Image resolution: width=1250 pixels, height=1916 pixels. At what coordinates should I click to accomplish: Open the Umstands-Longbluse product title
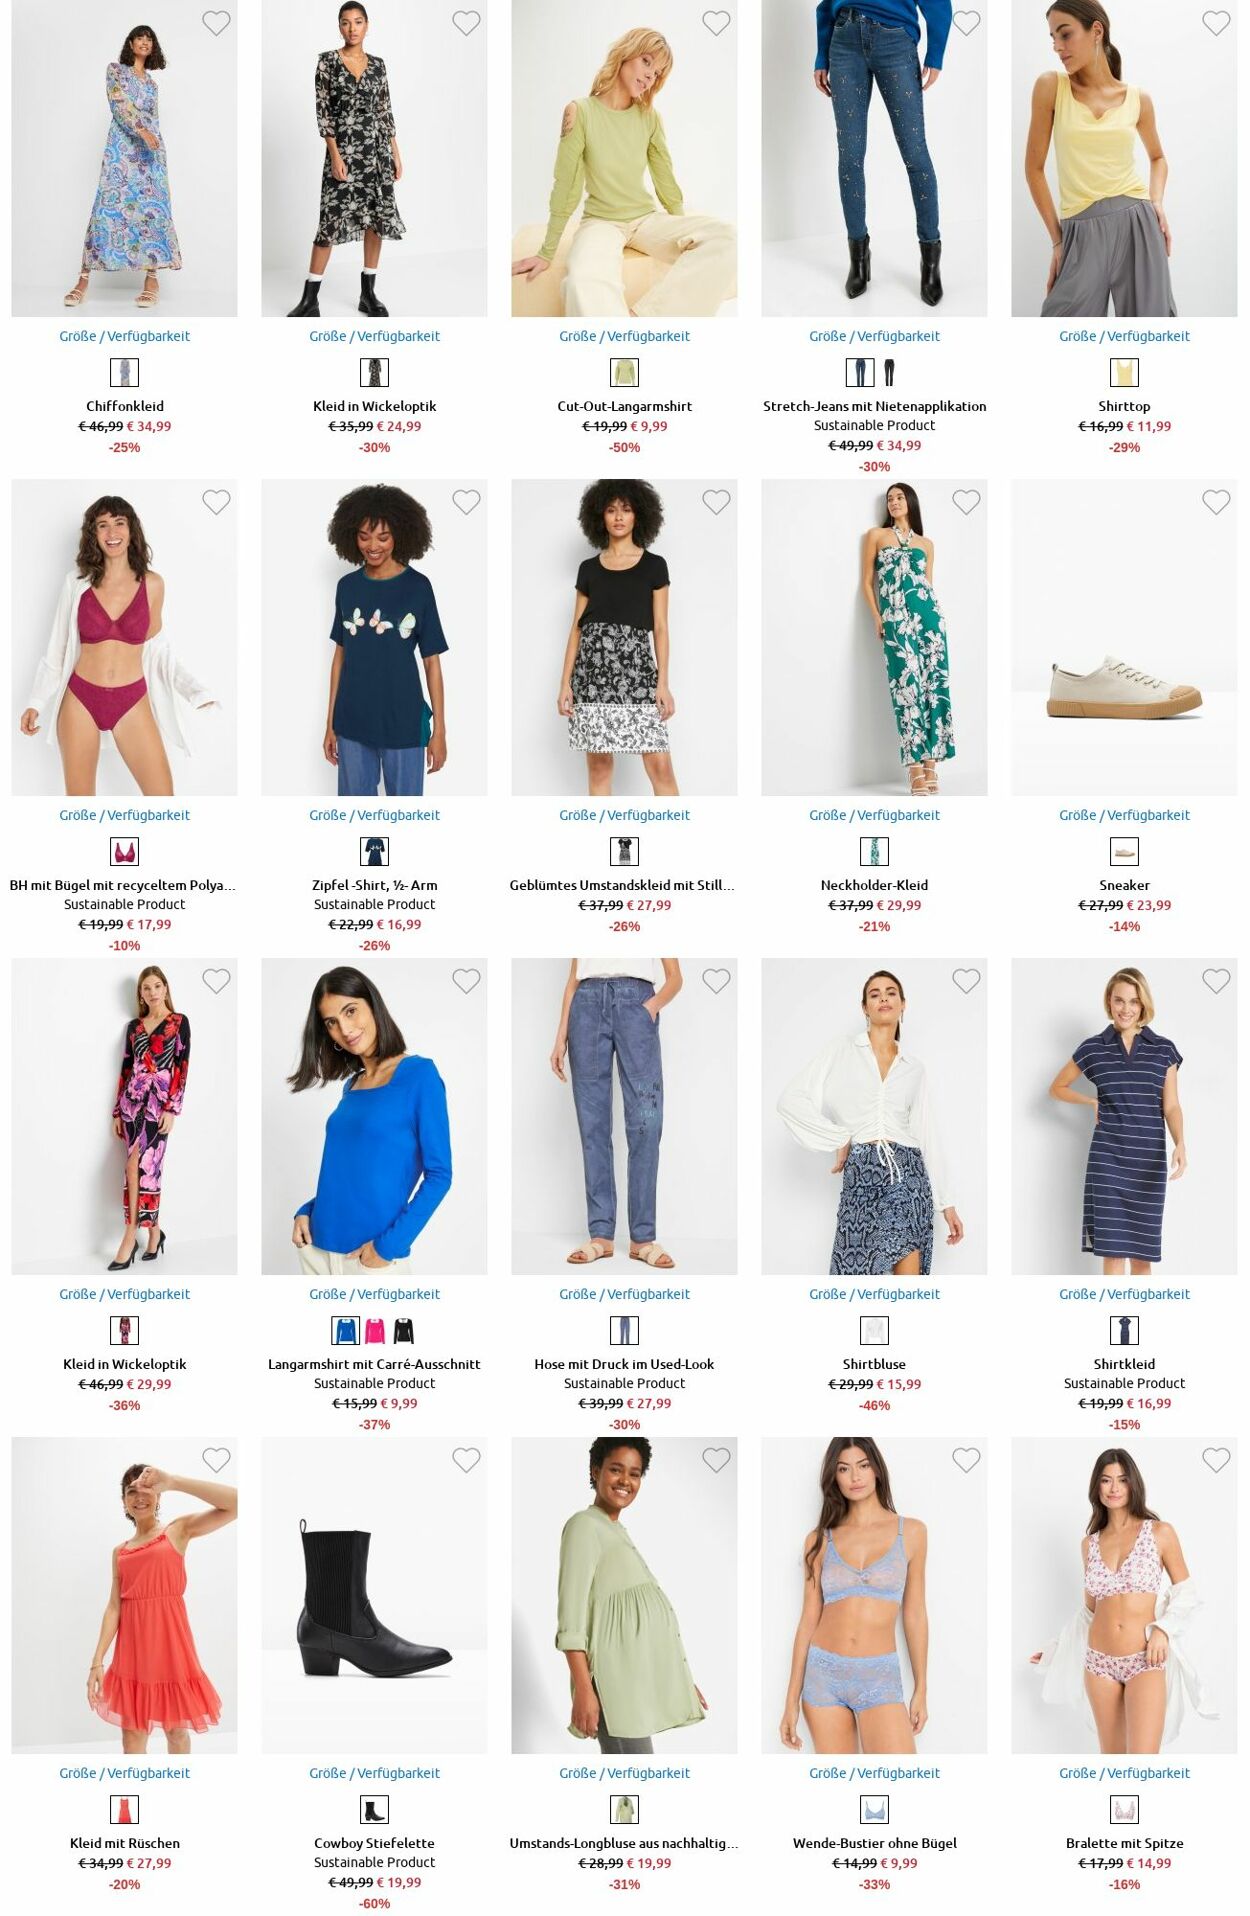click(624, 1843)
